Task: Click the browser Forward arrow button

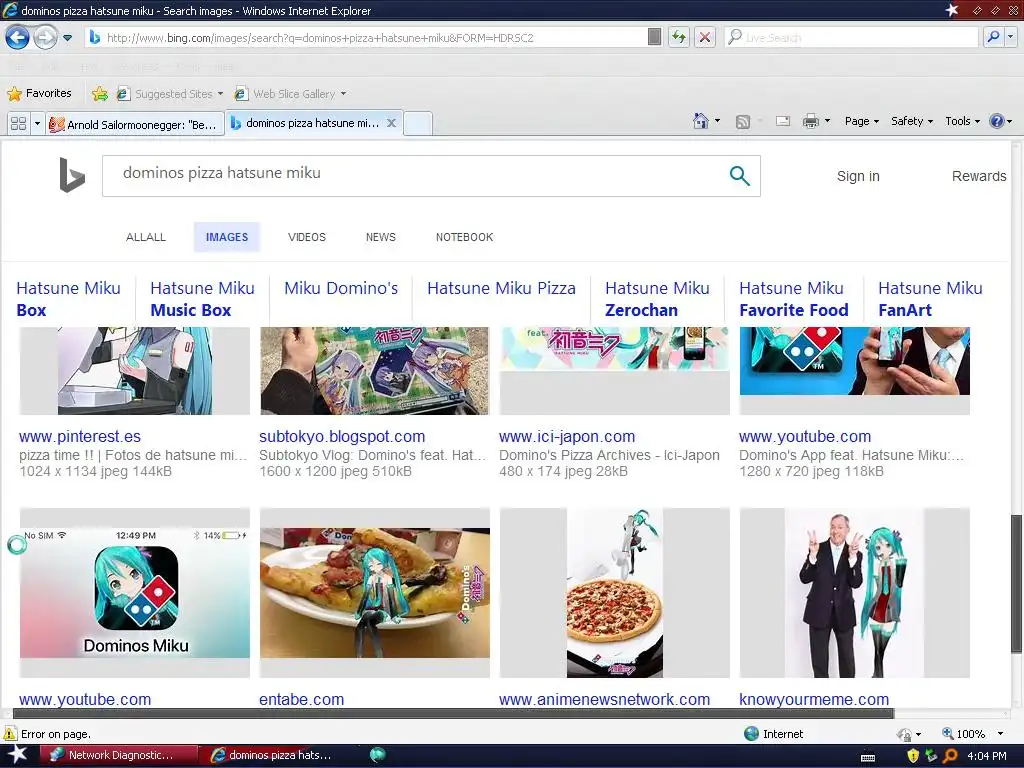Action: (45, 37)
